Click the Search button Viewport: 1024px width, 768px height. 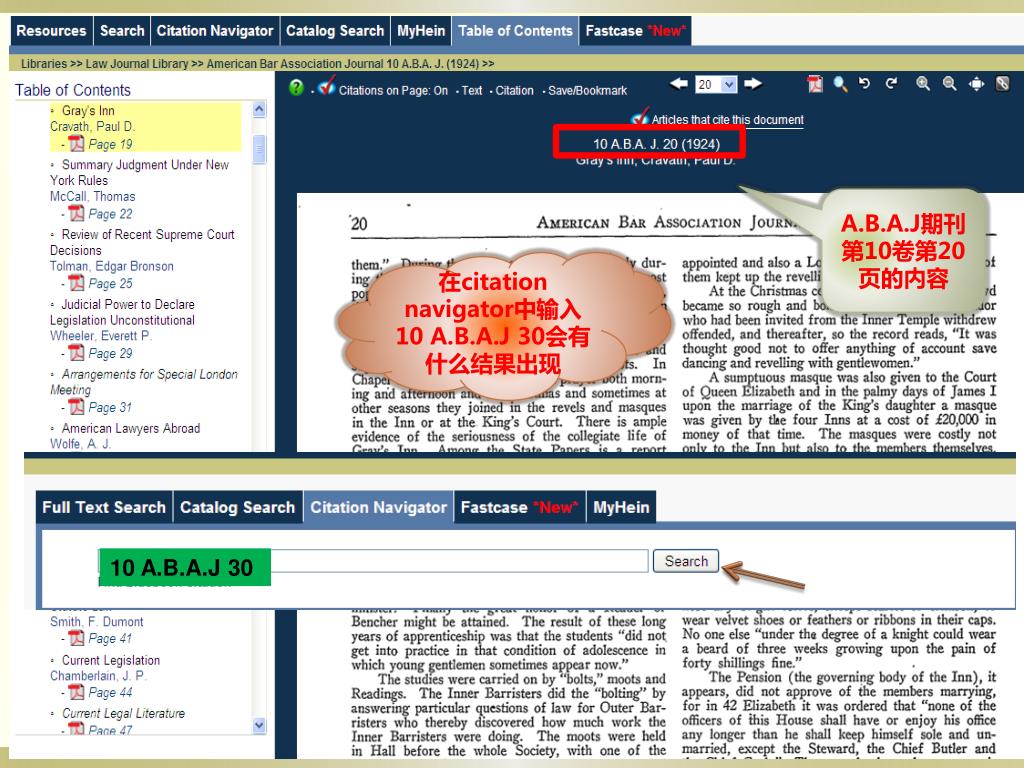(x=686, y=561)
